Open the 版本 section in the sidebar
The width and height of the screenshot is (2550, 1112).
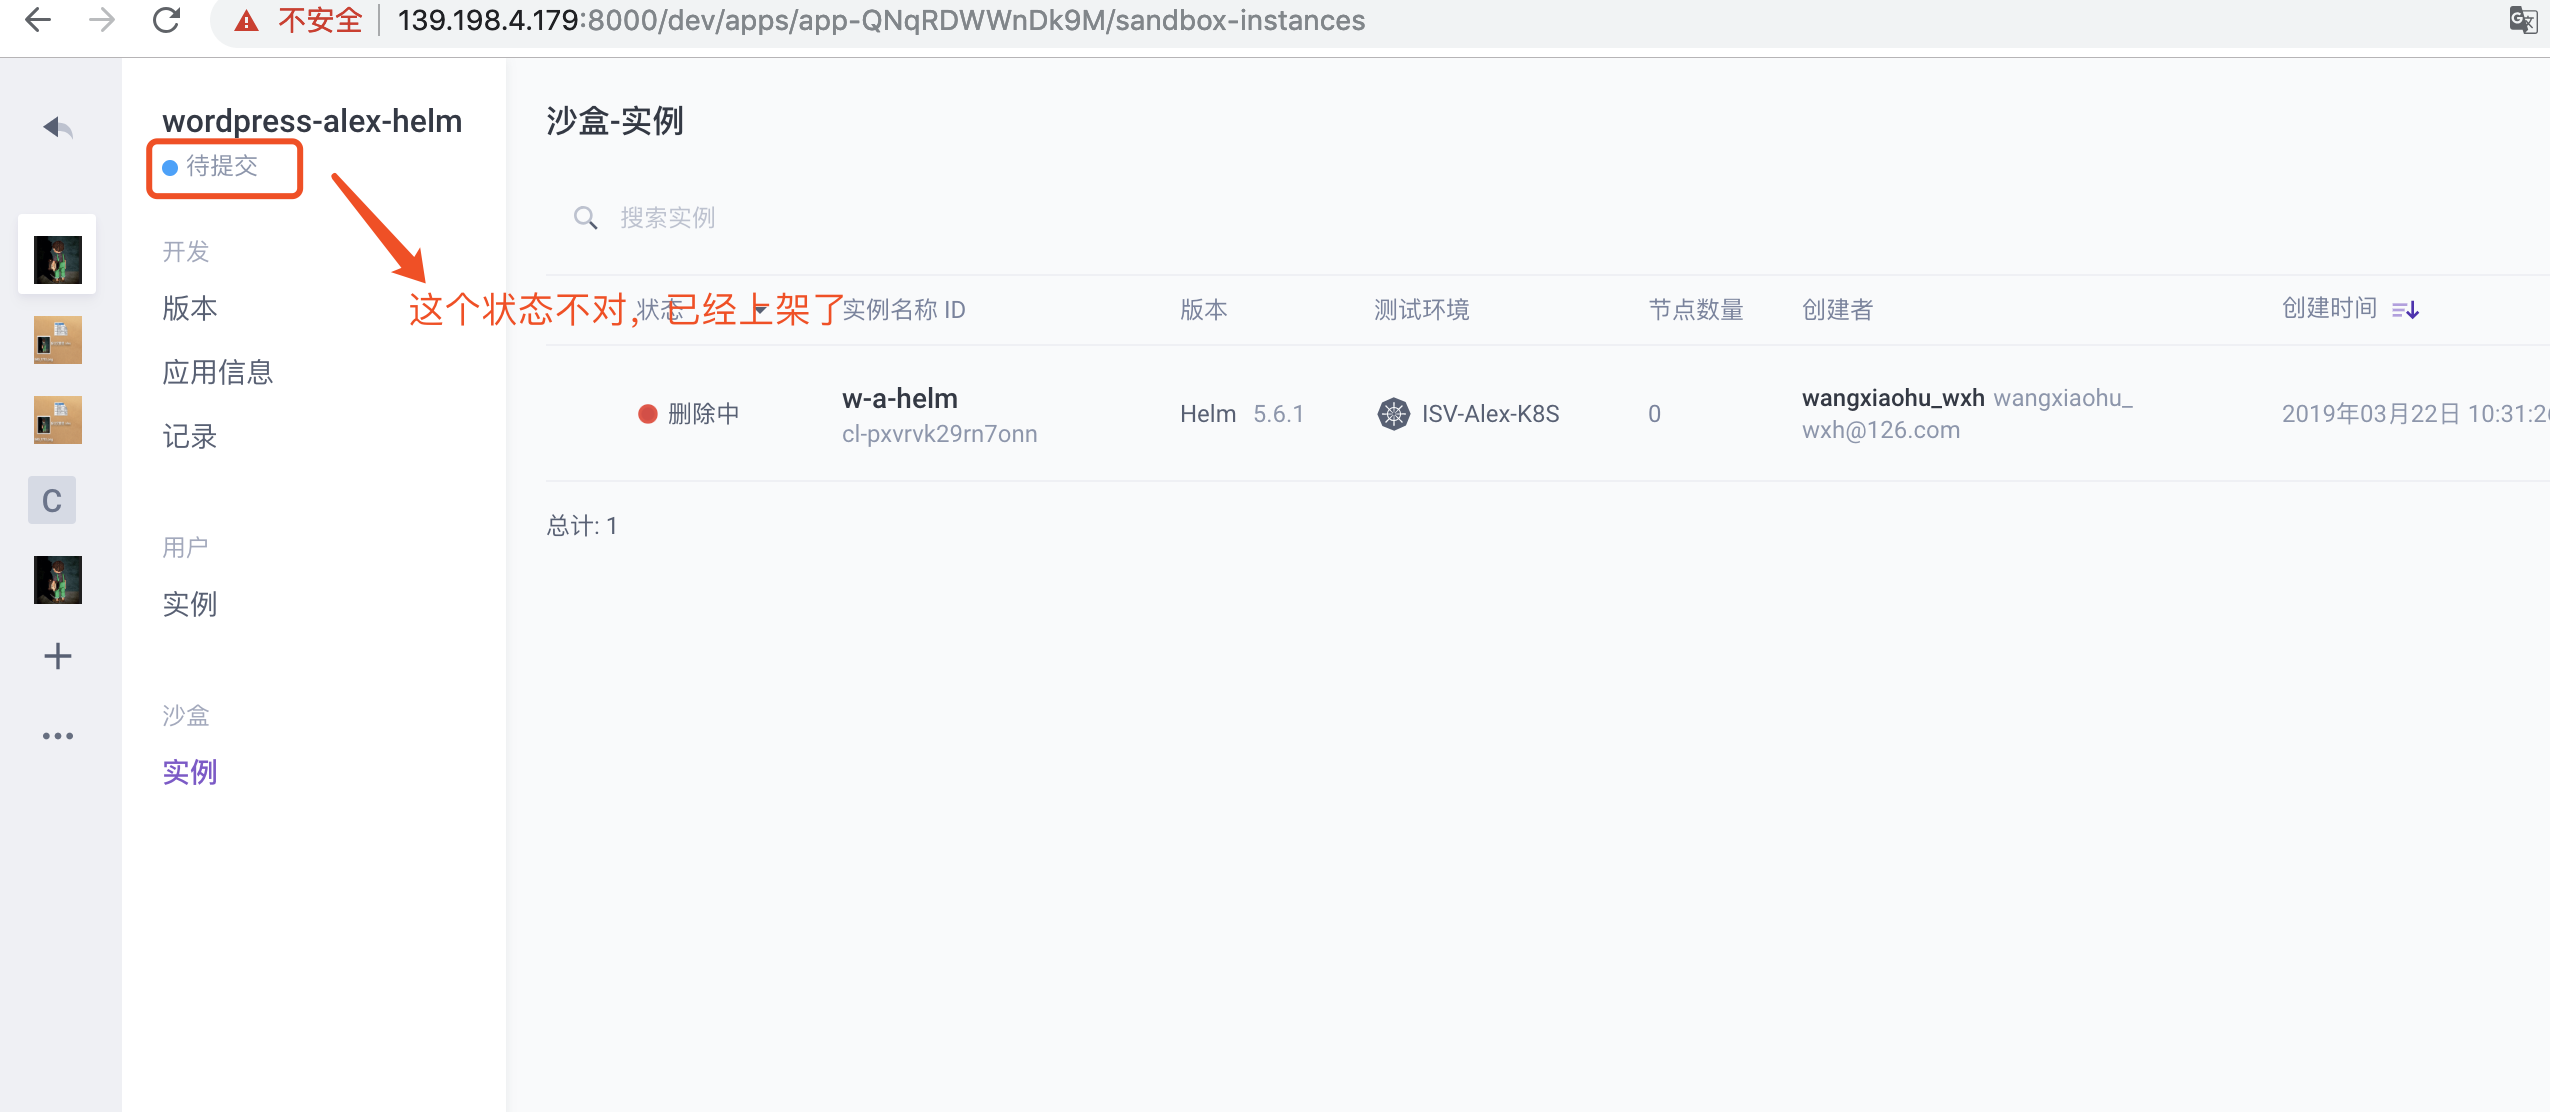(x=189, y=308)
